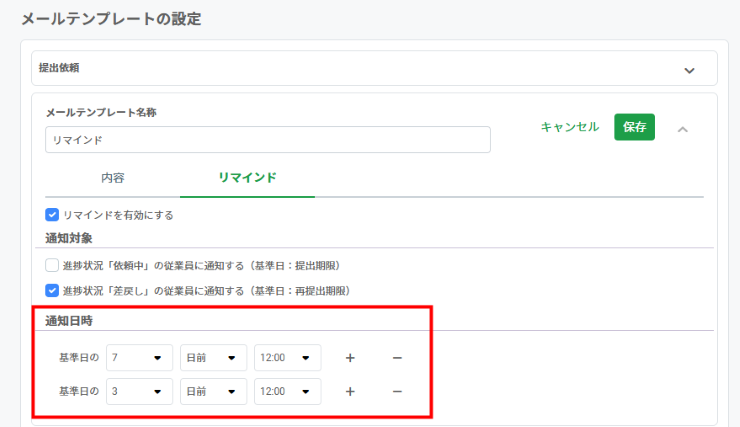This screenshot has width=740, height=427.
Task: Collapse the template panel with the up chevron
Action: coord(683,128)
